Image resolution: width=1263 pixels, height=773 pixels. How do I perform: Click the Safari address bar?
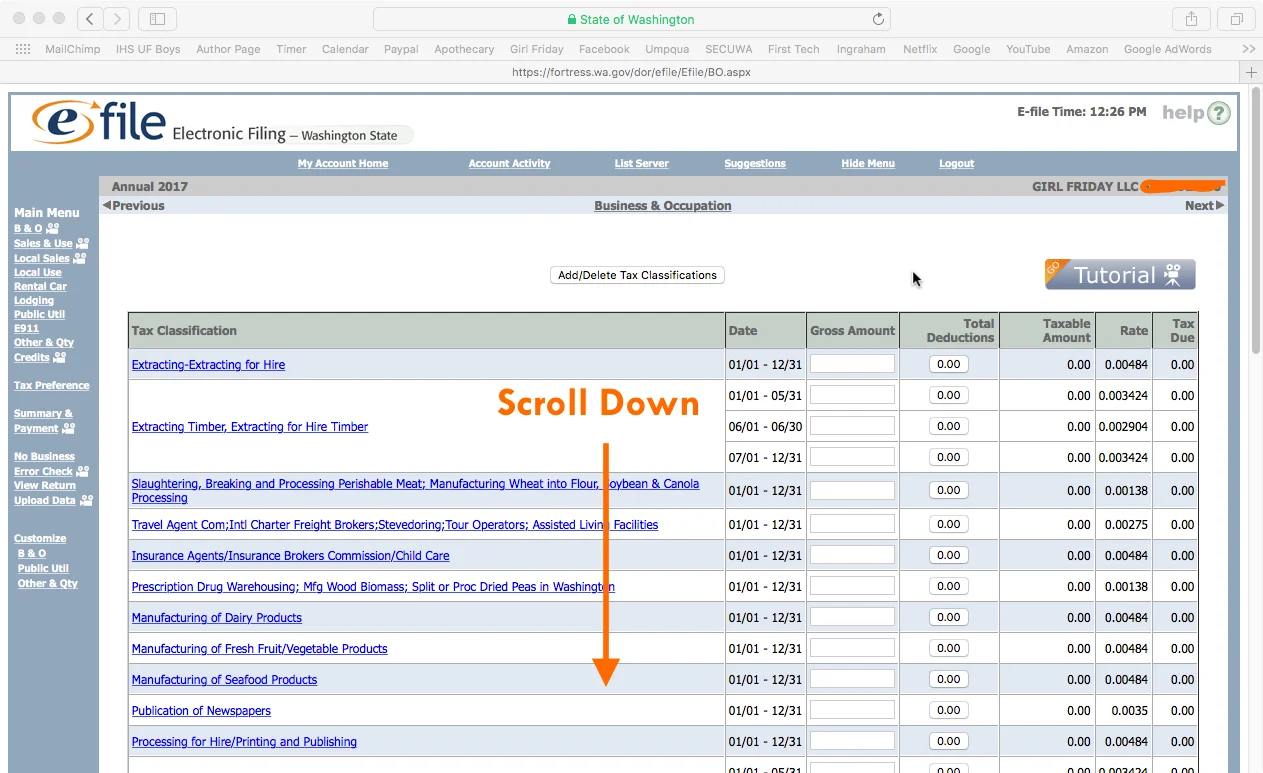coord(631,19)
